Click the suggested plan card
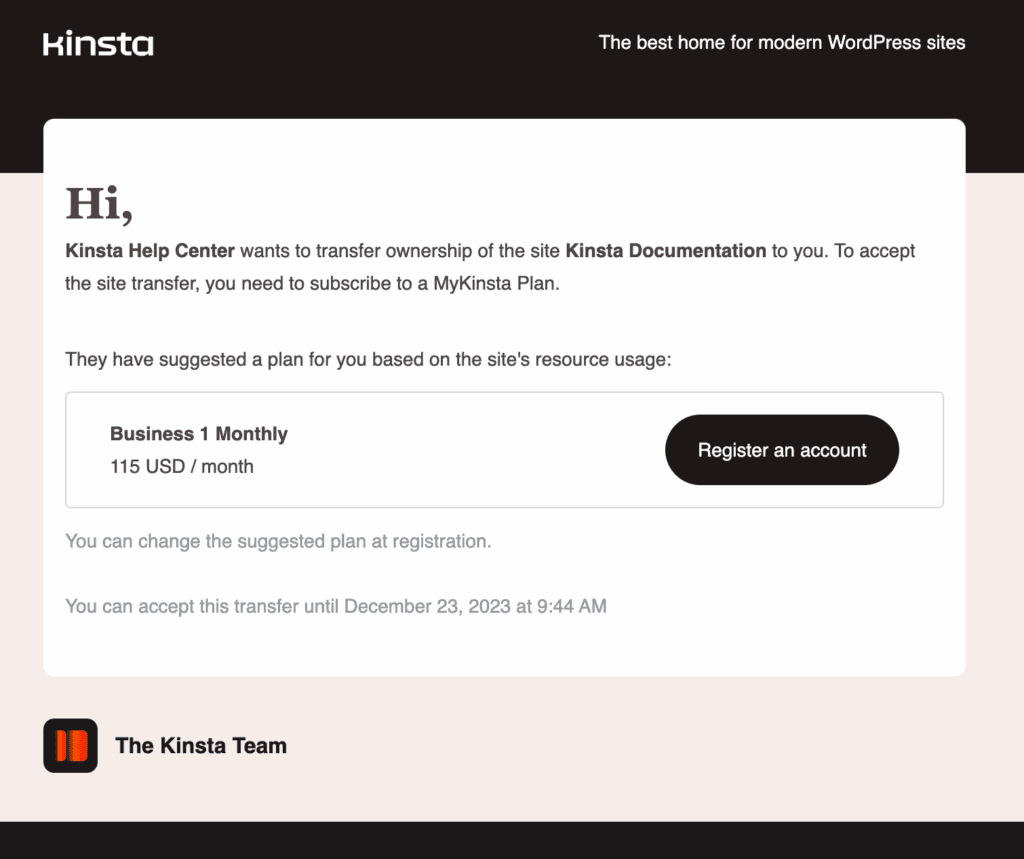The height and width of the screenshot is (859, 1024). click(x=504, y=450)
